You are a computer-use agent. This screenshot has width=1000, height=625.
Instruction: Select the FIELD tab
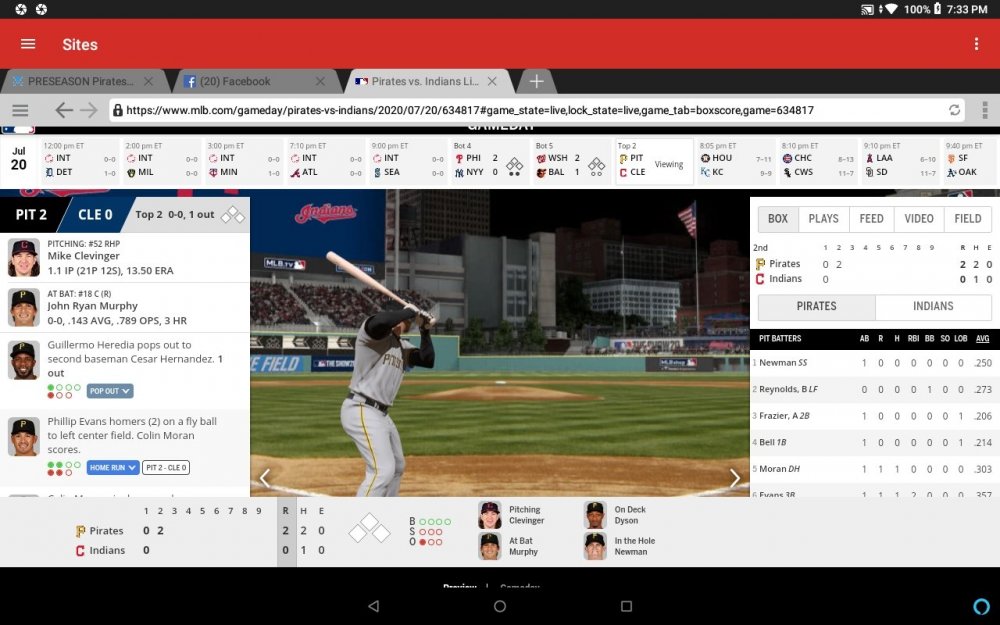click(x=967, y=219)
